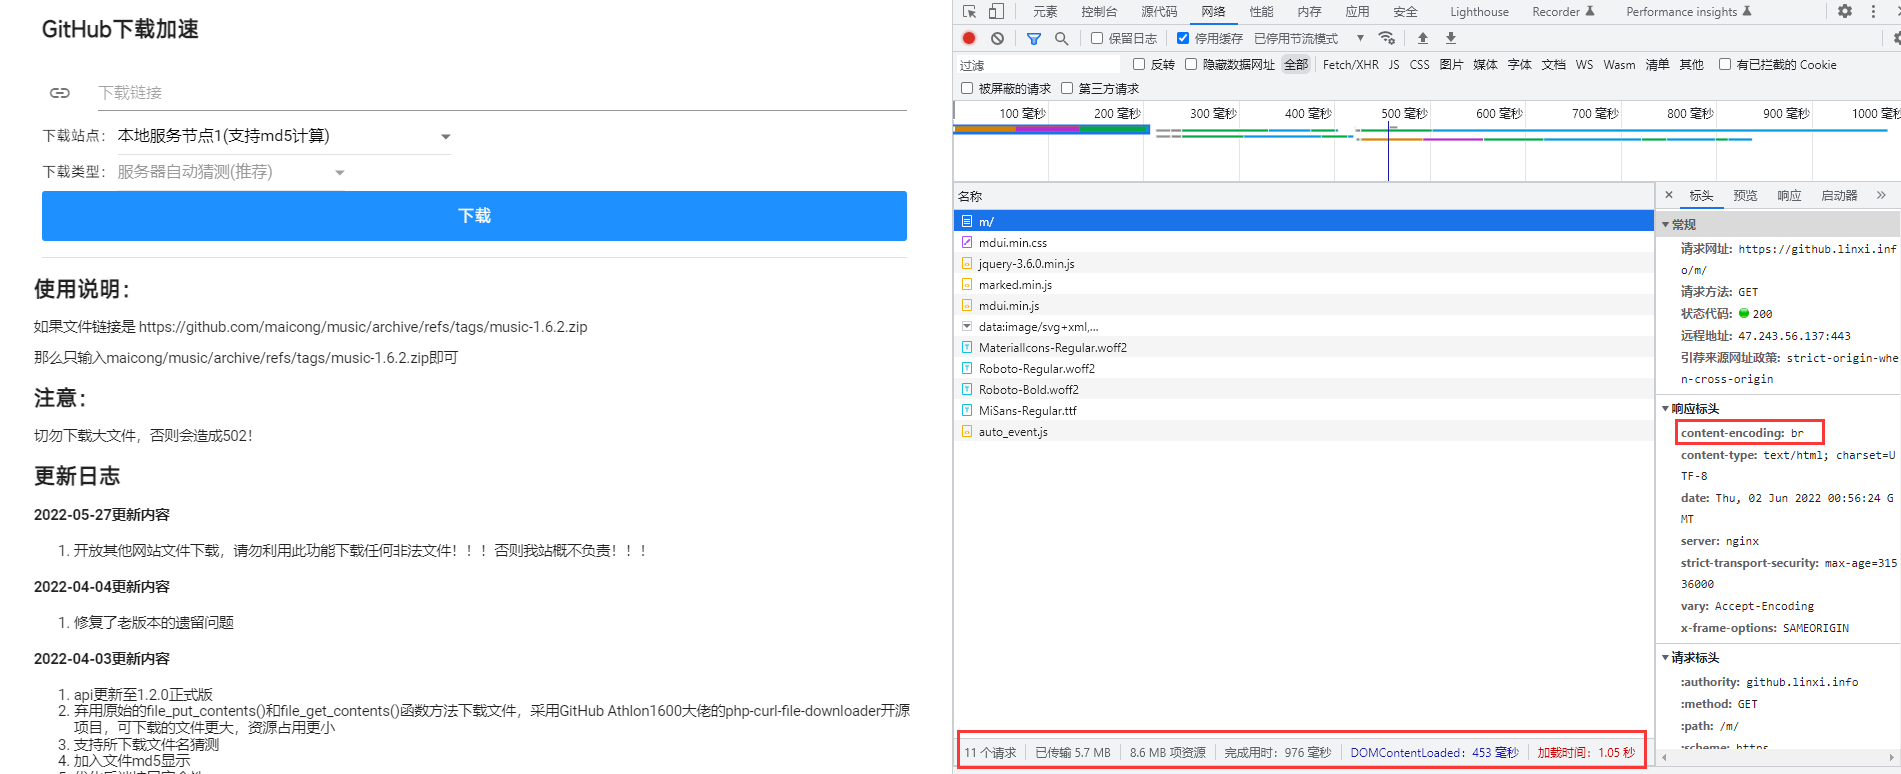This screenshot has height=774, width=1901.
Task: Open the Response (响应) tab
Action: click(1789, 195)
